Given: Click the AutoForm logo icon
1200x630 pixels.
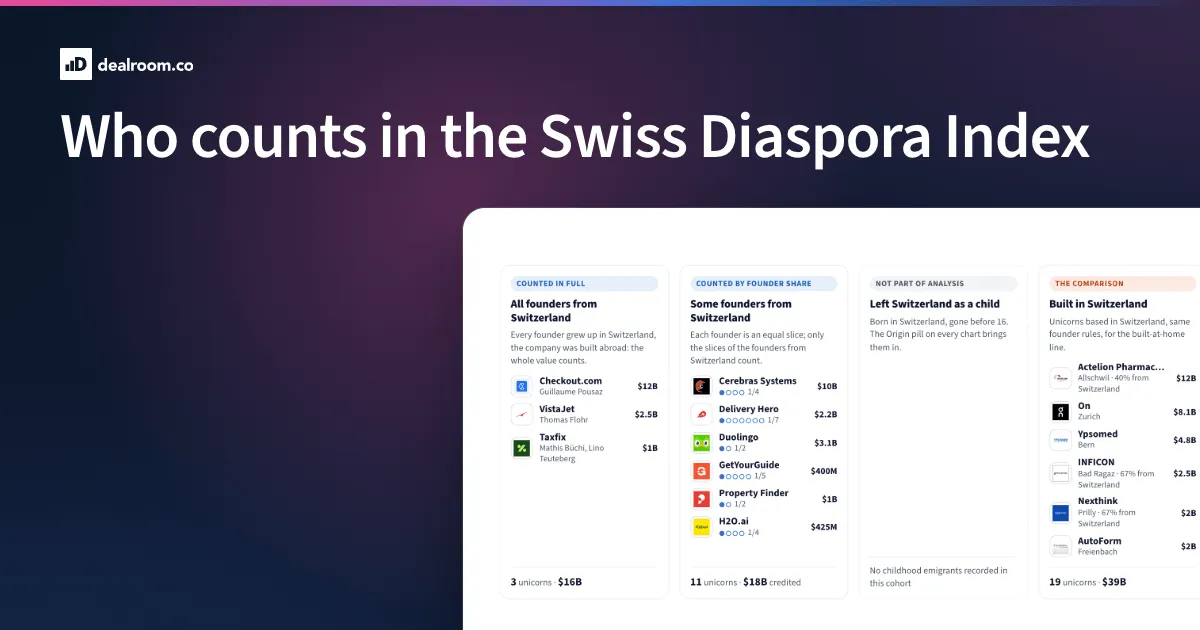Looking at the screenshot, I should click(x=1060, y=546).
